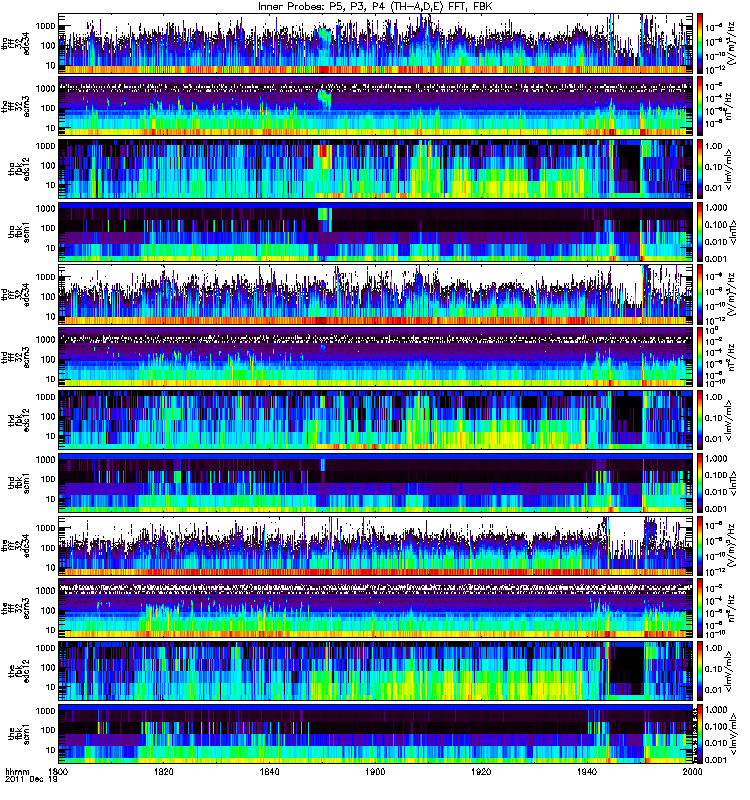Click the nT²/Hz unit label of thd scm3
Image resolution: width=750 pixels, height=800 pixels.
pyautogui.click(x=731, y=357)
